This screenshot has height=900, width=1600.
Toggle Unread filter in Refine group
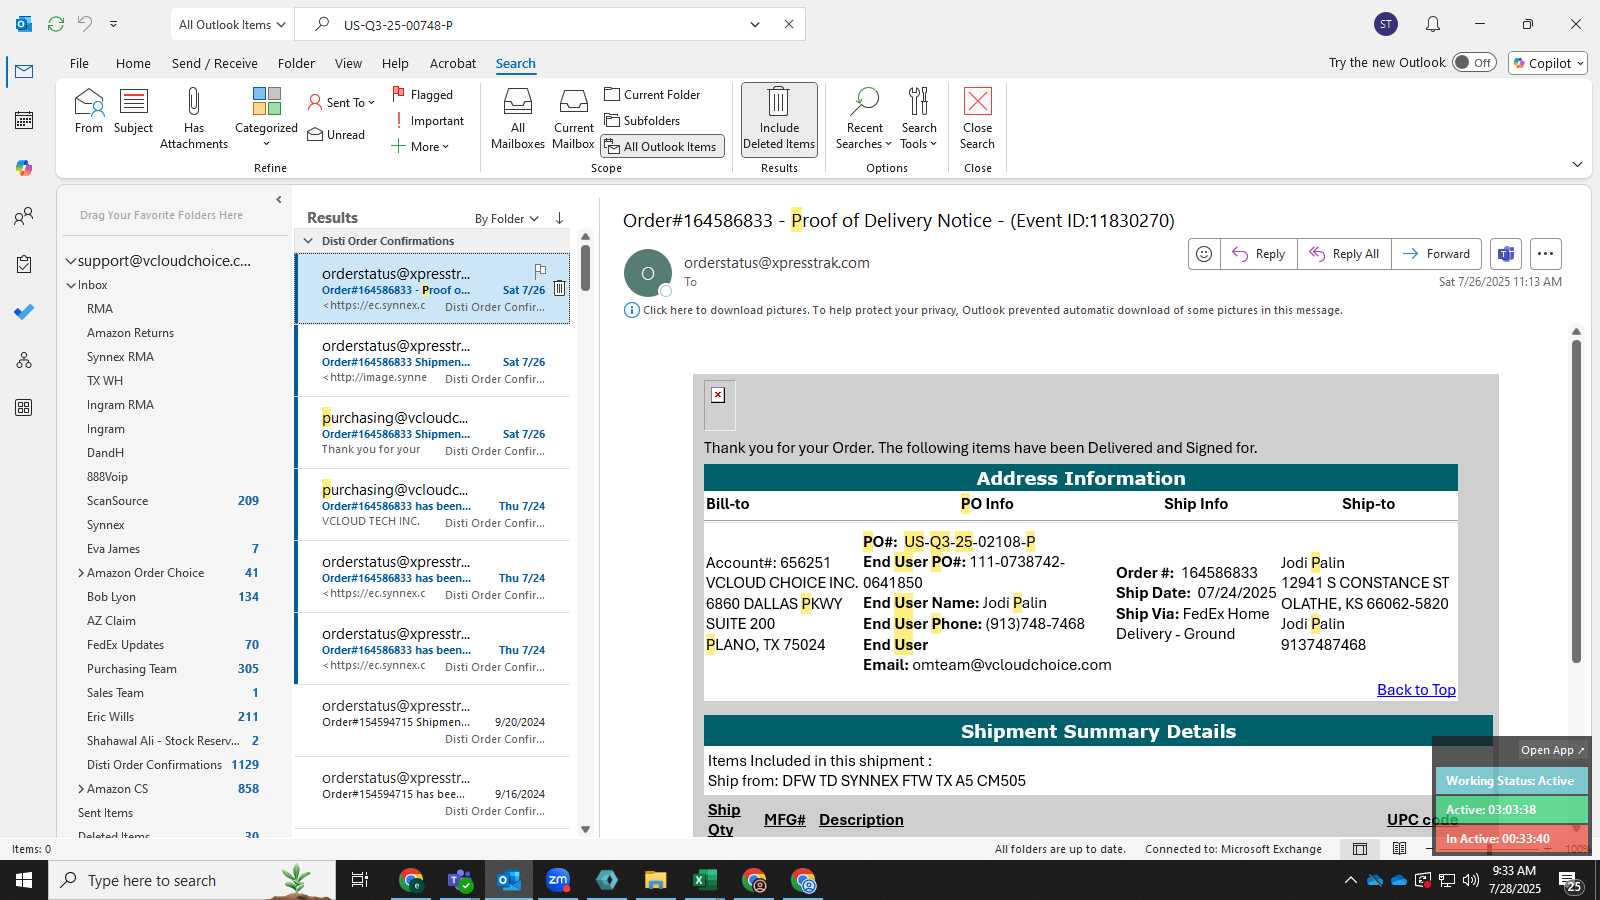pos(336,135)
